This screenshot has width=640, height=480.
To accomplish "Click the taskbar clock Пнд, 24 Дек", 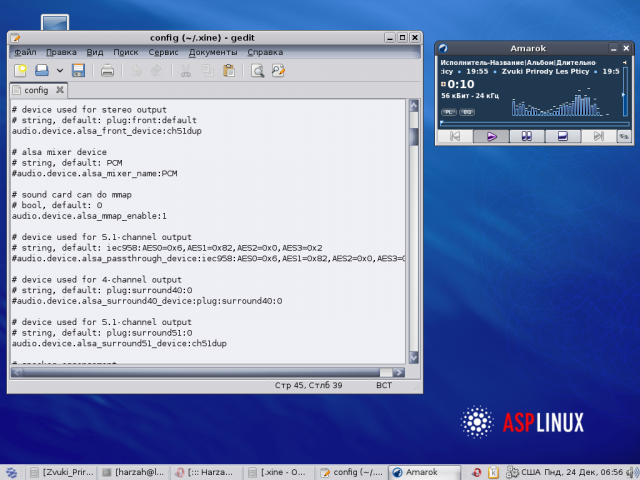I will [x=584, y=472].
